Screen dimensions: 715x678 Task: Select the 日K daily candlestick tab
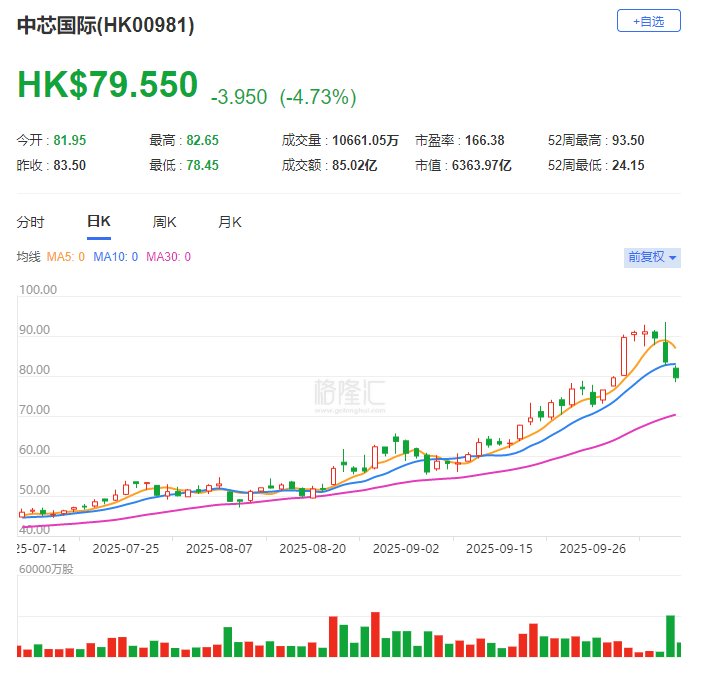[x=98, y=222]
